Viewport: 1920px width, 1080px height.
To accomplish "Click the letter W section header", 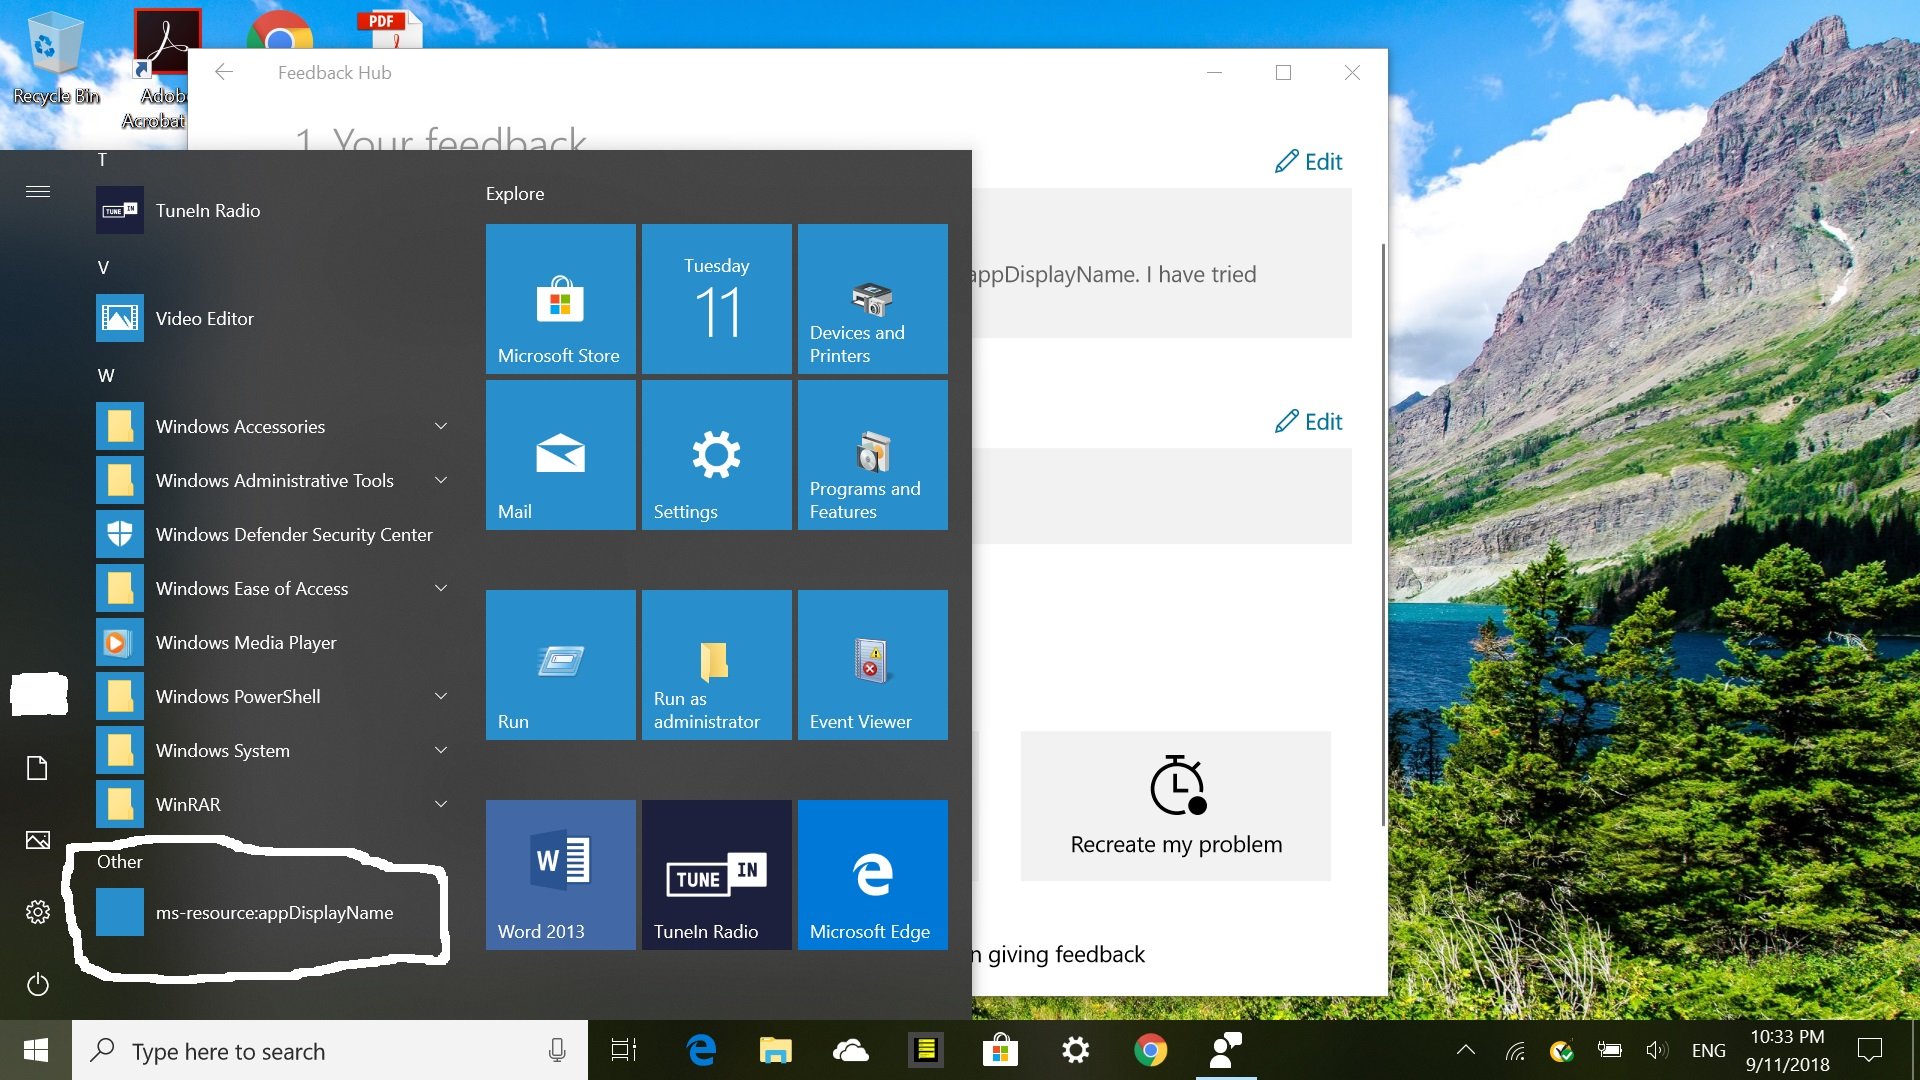I will pyautogui.click(x=106, y=375).
